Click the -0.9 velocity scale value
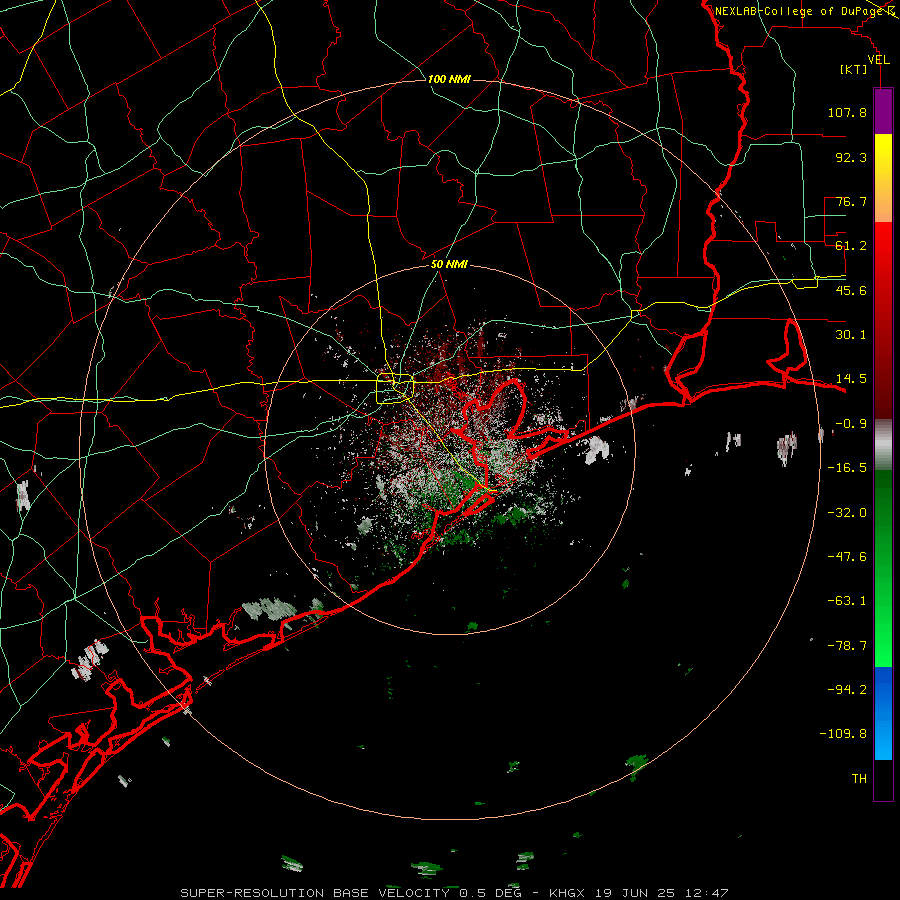900x900 pixels. click(x=851, y=424)
